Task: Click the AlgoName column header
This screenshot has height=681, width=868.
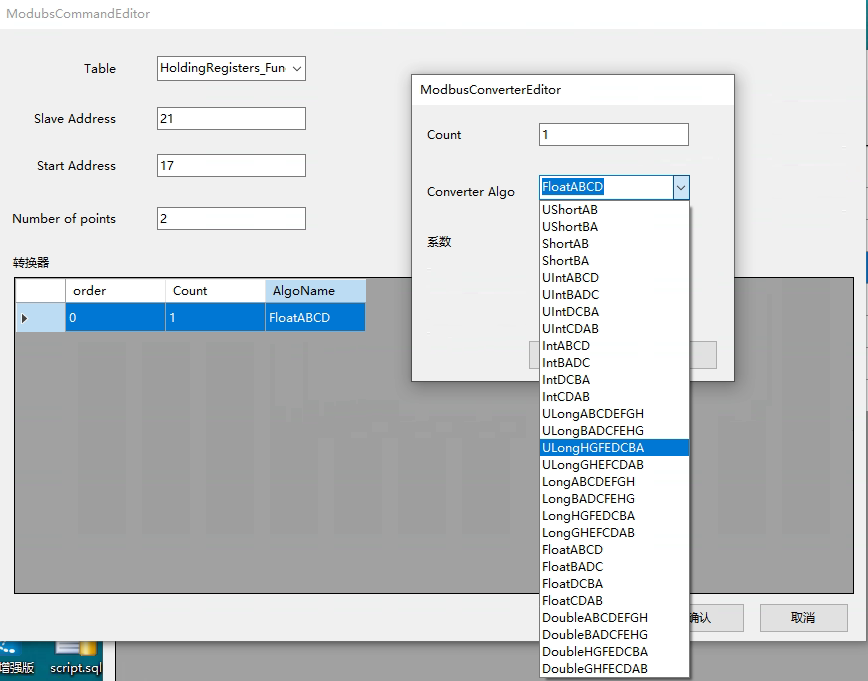Action: click(x=315, y=291)
